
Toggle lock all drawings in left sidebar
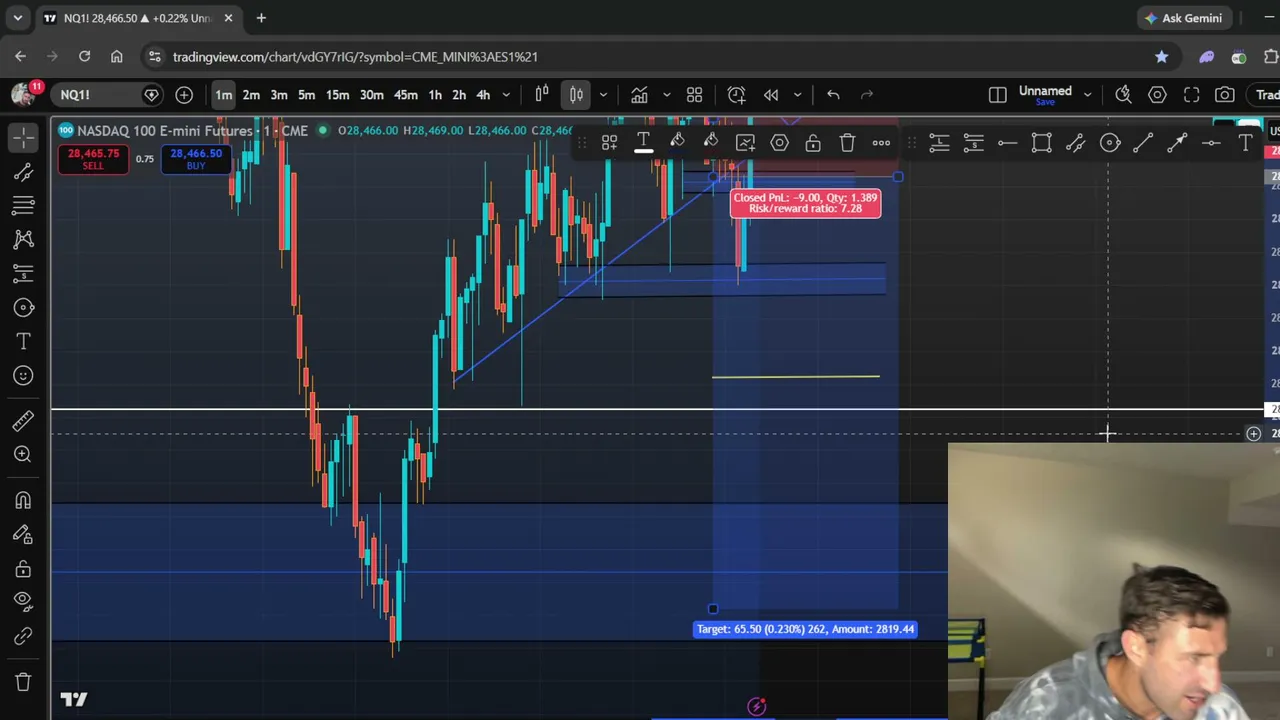click(x=23, y=569)
